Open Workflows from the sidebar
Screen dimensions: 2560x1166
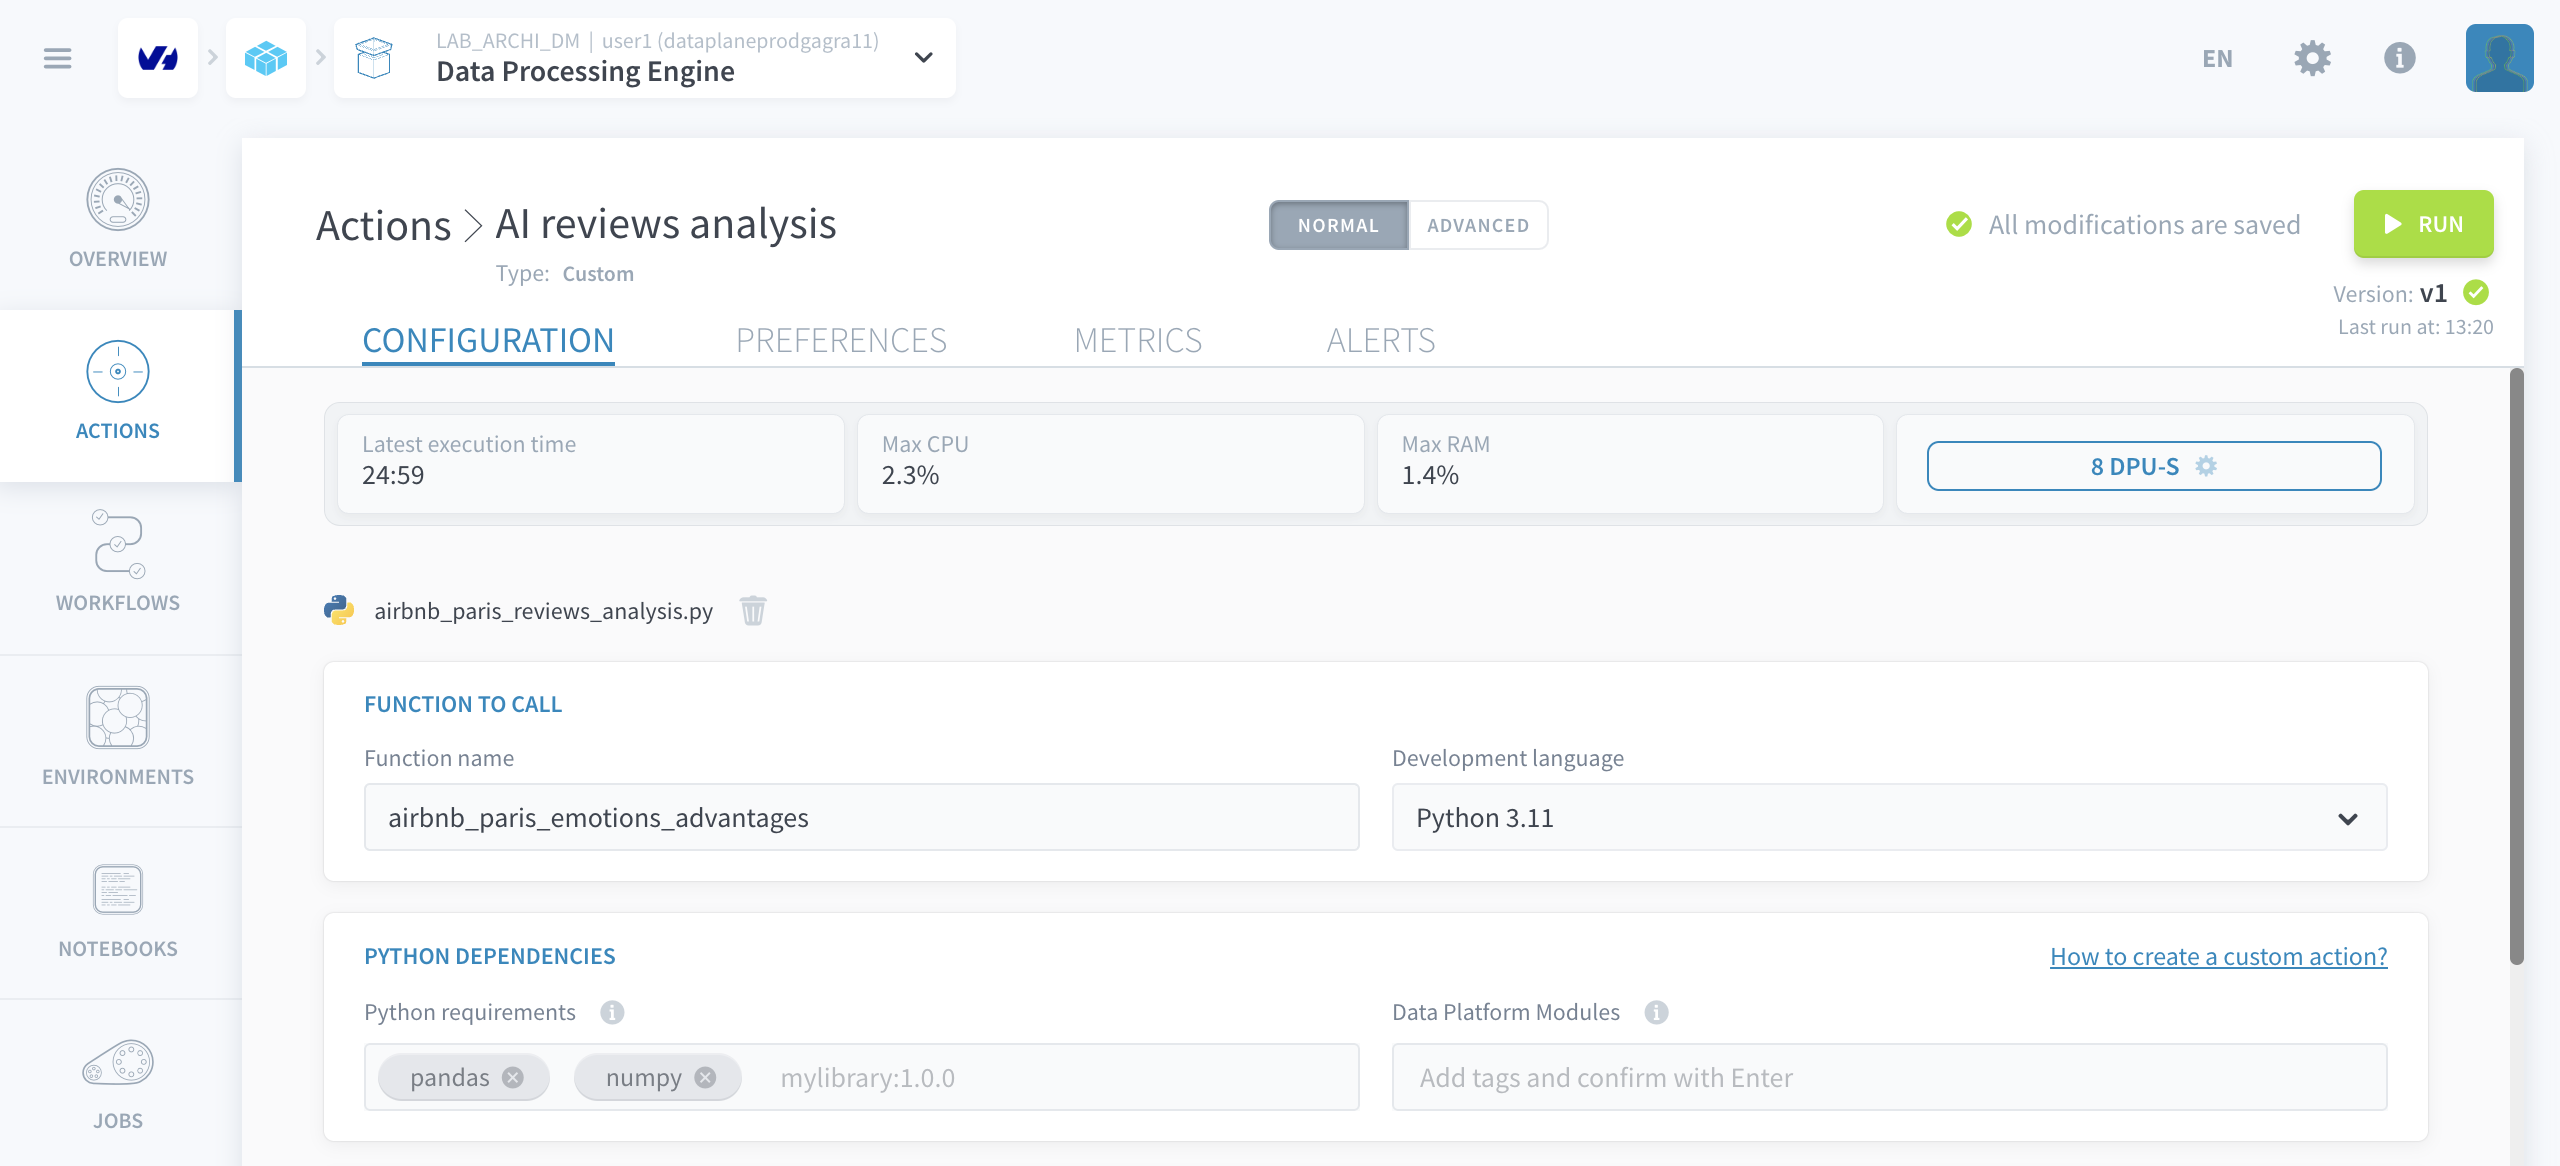pyautogui.click(x=118, y=561)
